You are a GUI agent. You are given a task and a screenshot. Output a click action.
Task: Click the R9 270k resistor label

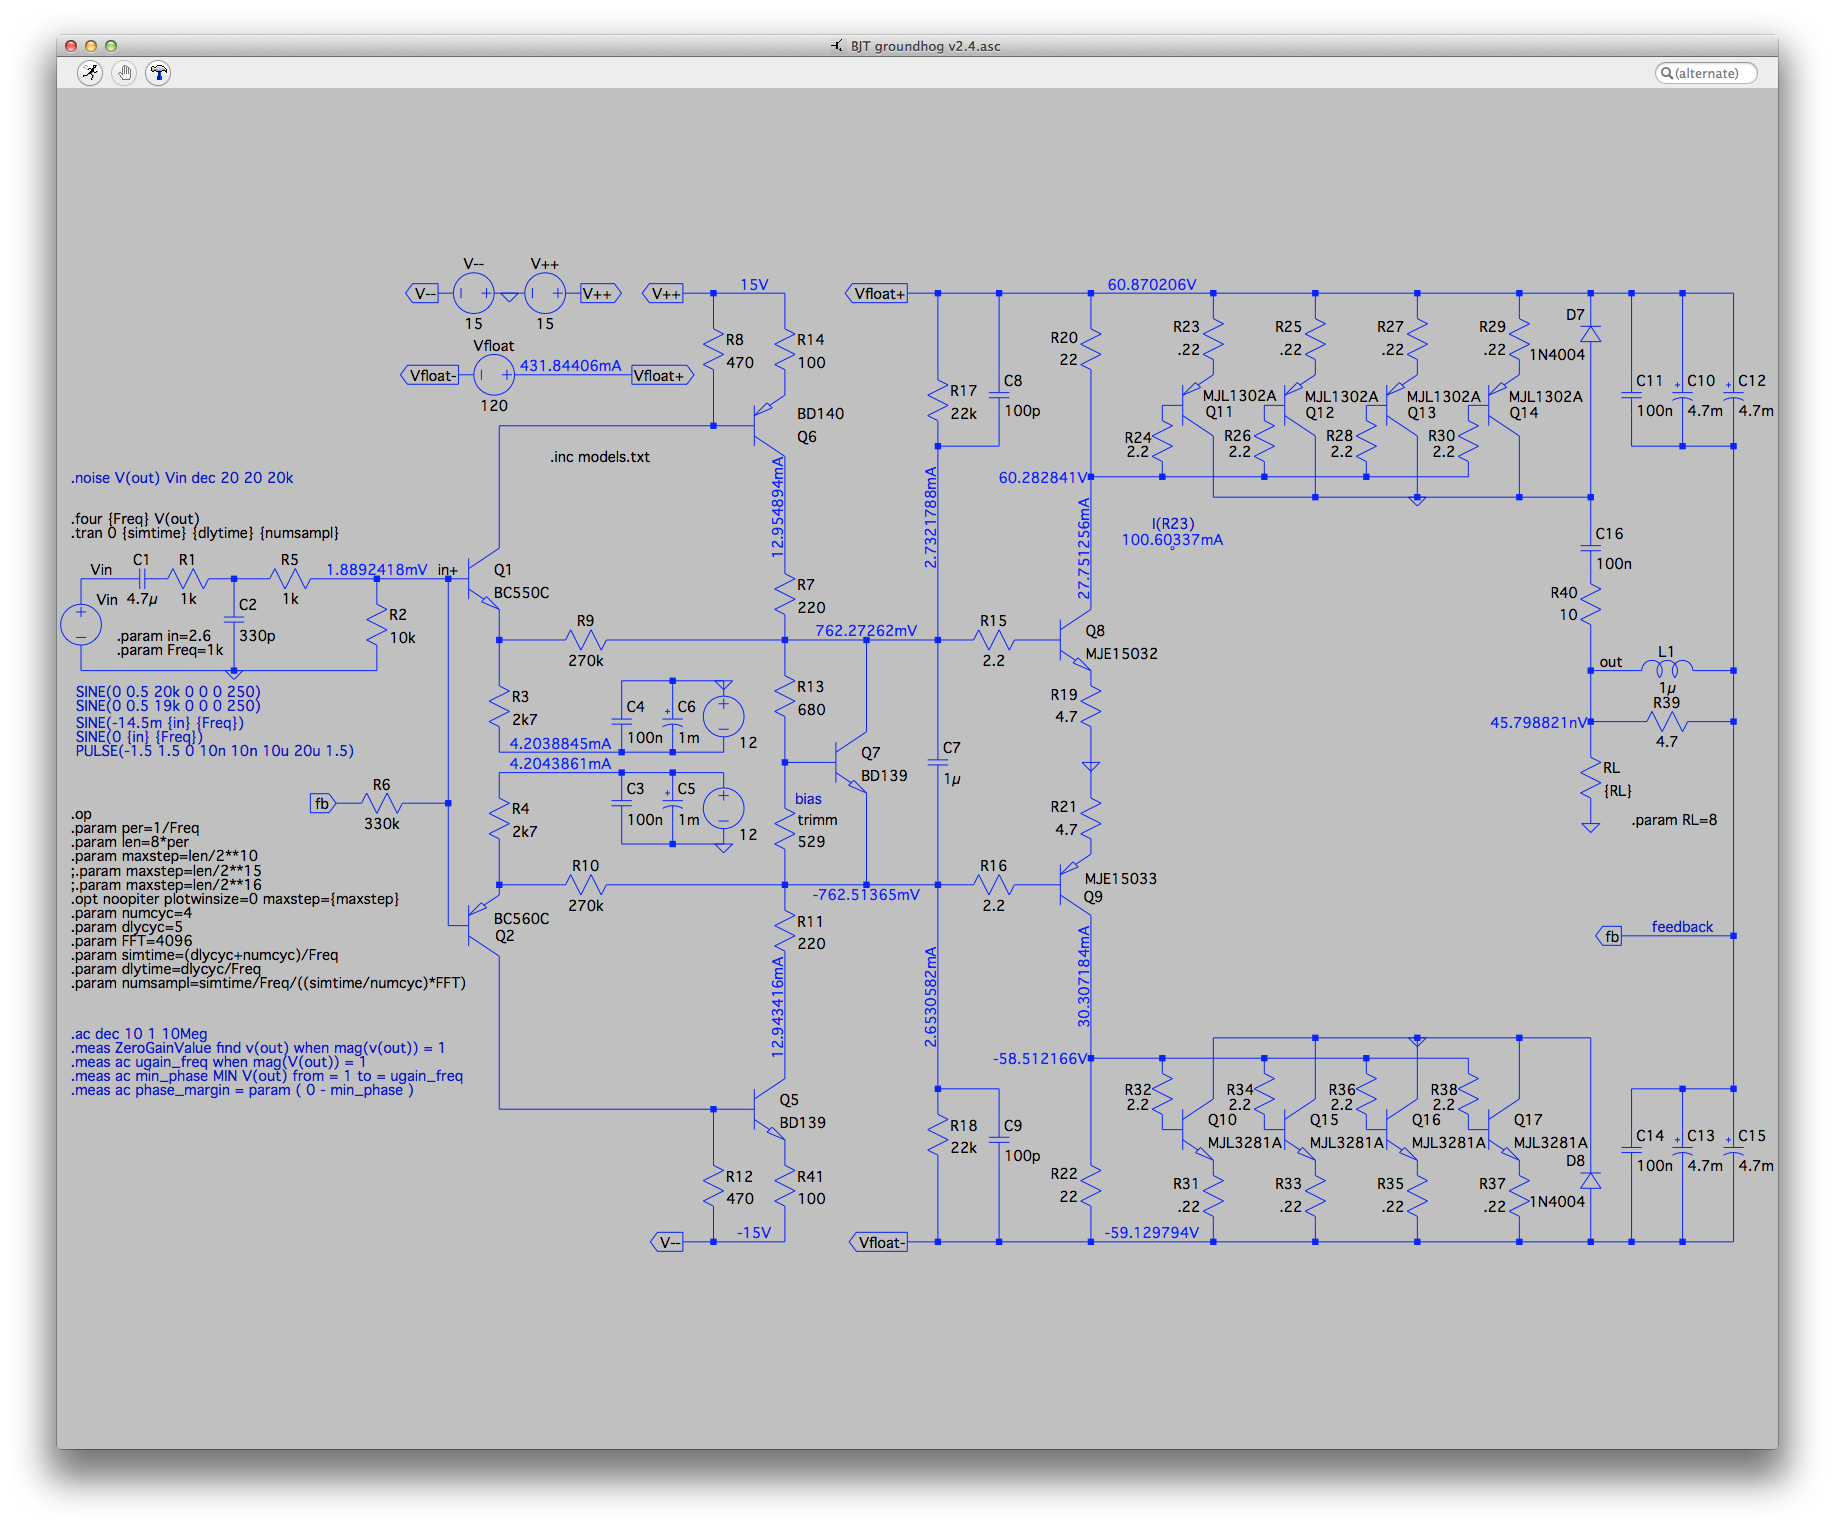point(585,621)
